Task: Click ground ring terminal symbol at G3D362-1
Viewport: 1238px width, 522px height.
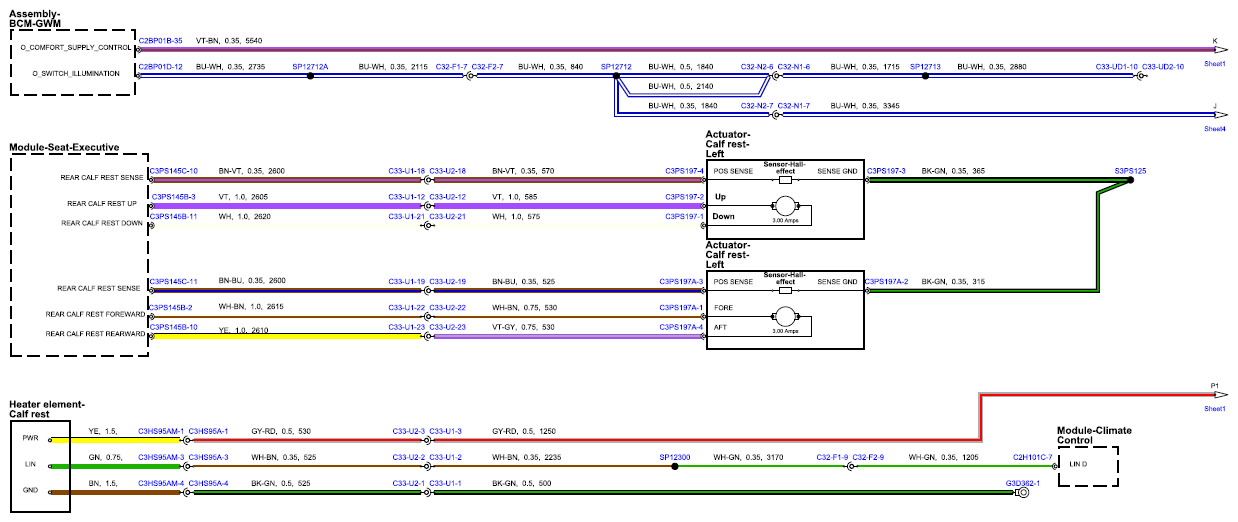Action: (1023, 492)
